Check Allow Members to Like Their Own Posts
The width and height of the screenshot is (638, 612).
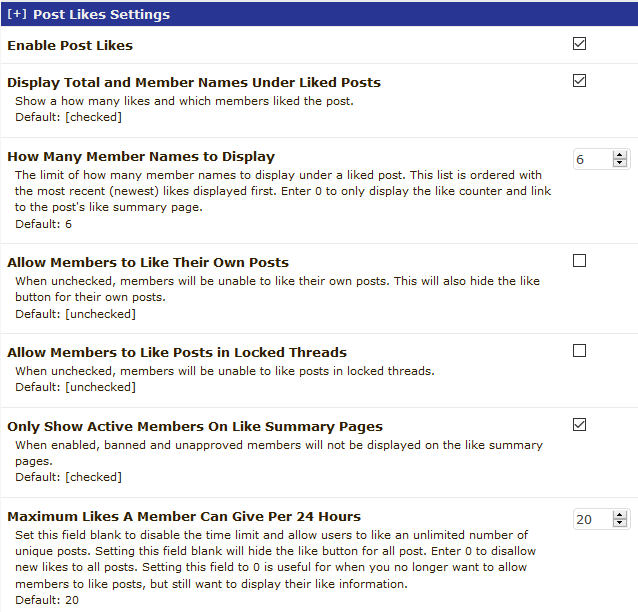click(x=579, y=260)
